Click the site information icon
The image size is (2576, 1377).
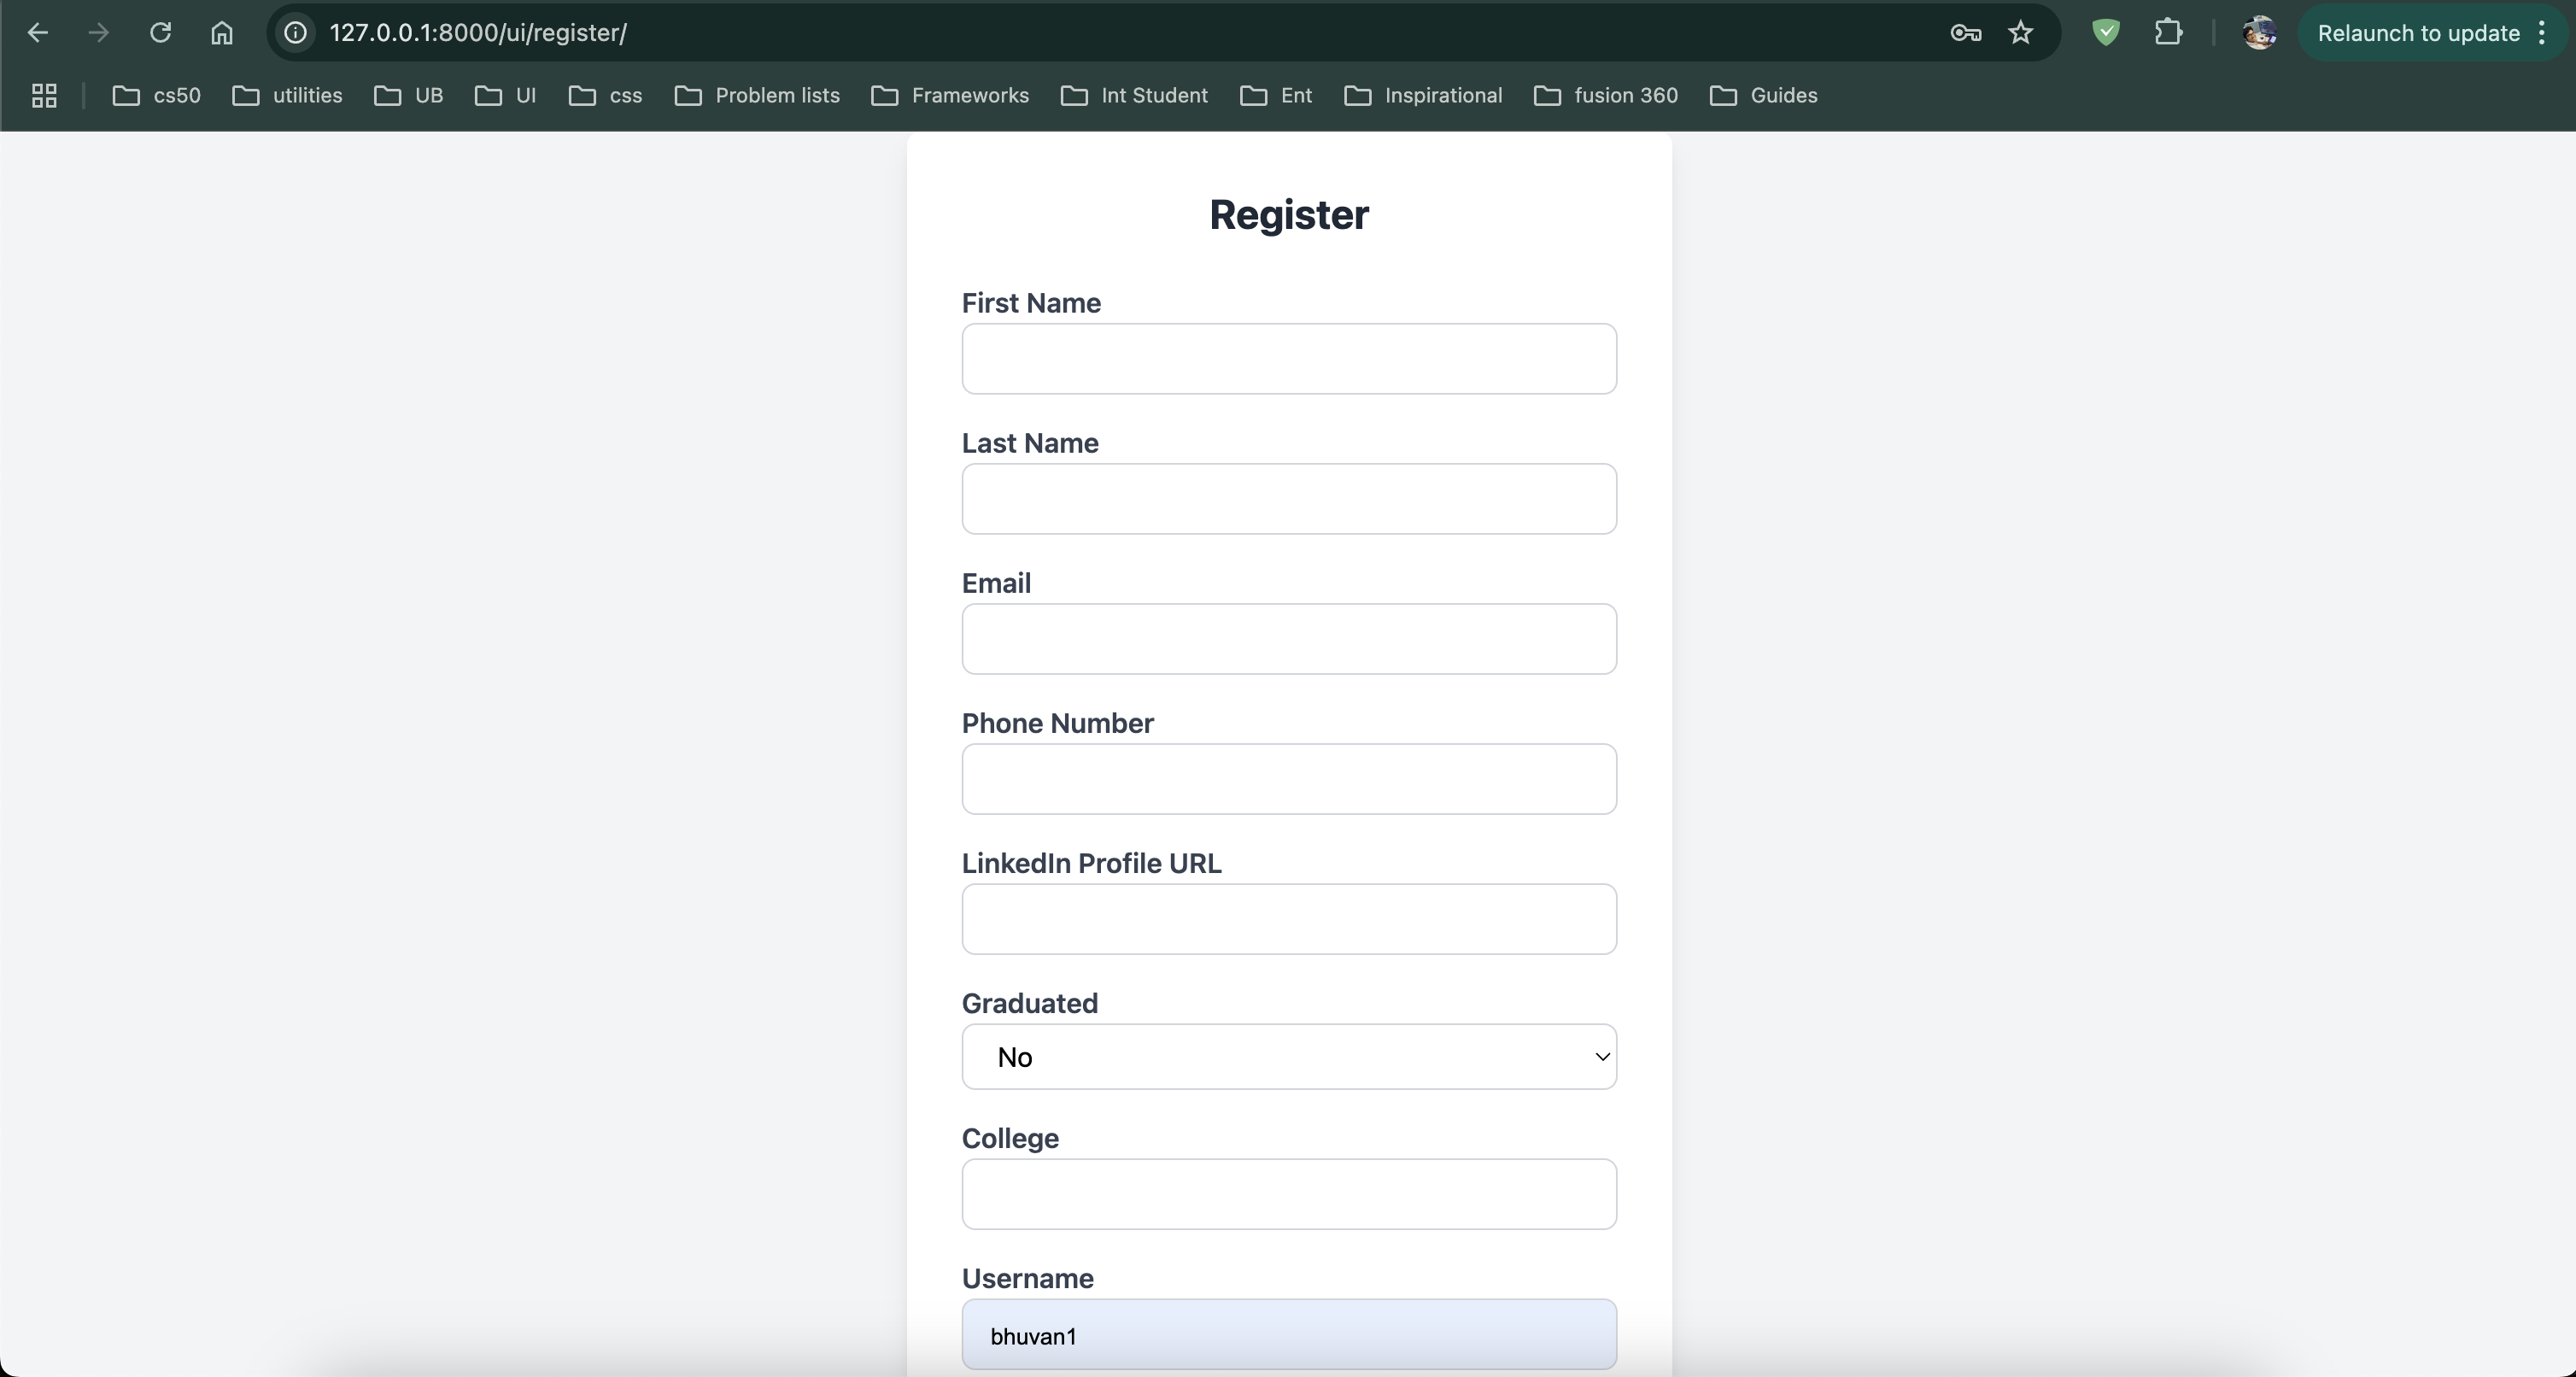295,33
